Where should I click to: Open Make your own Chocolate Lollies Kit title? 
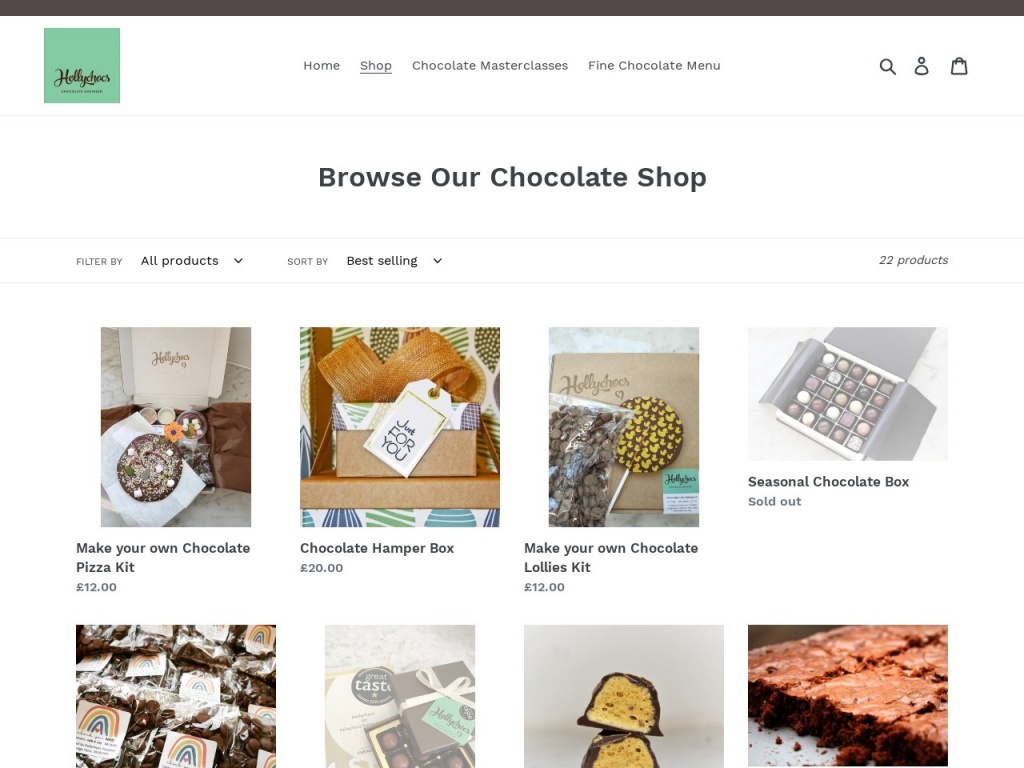coord(611,558)
